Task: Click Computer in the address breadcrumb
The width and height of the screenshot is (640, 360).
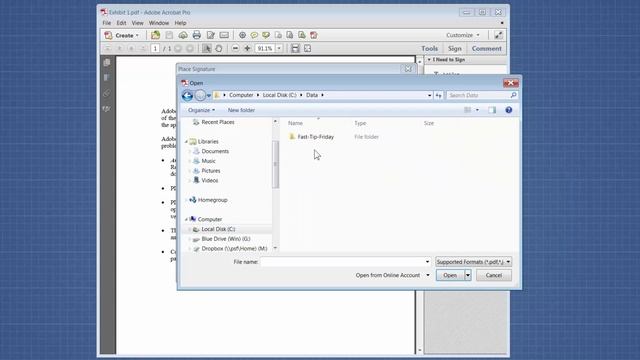Action: point(241,95)
